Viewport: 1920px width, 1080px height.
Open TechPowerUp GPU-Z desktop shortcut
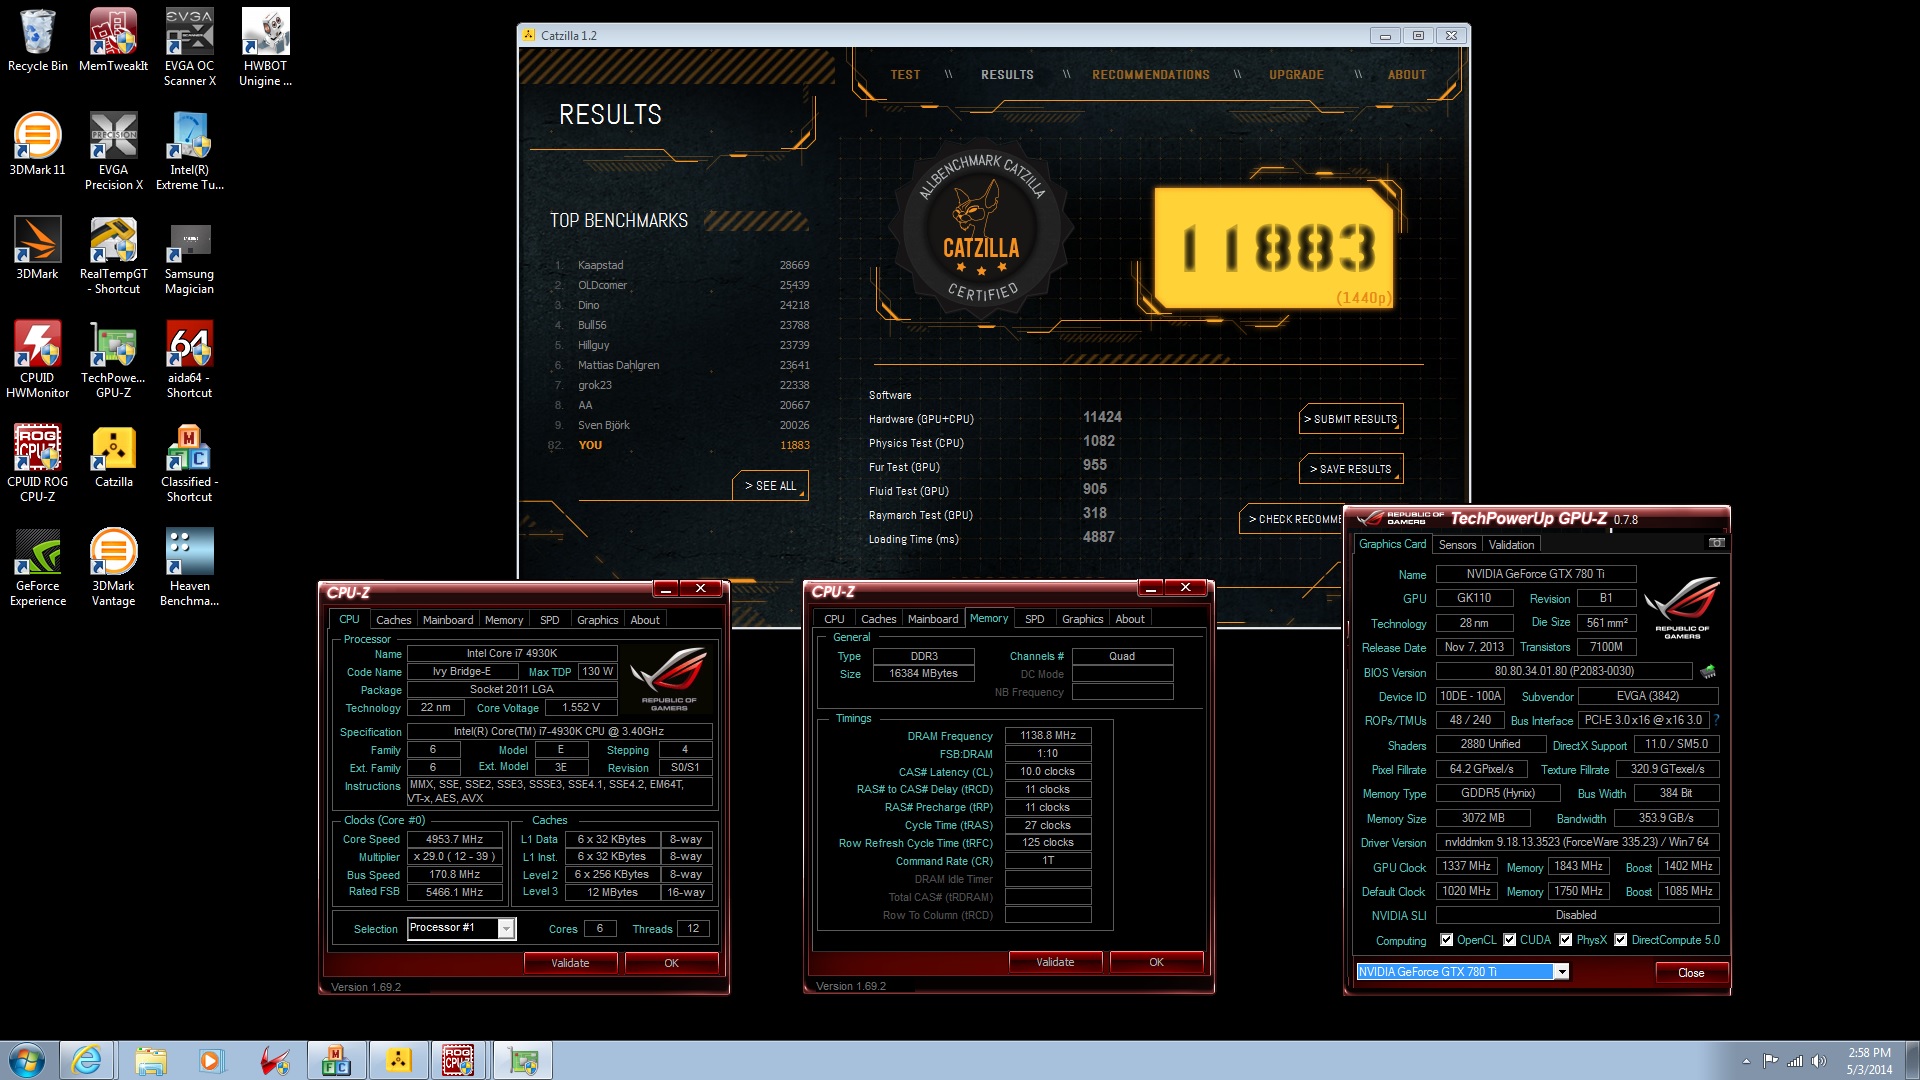tap(113, 360)
